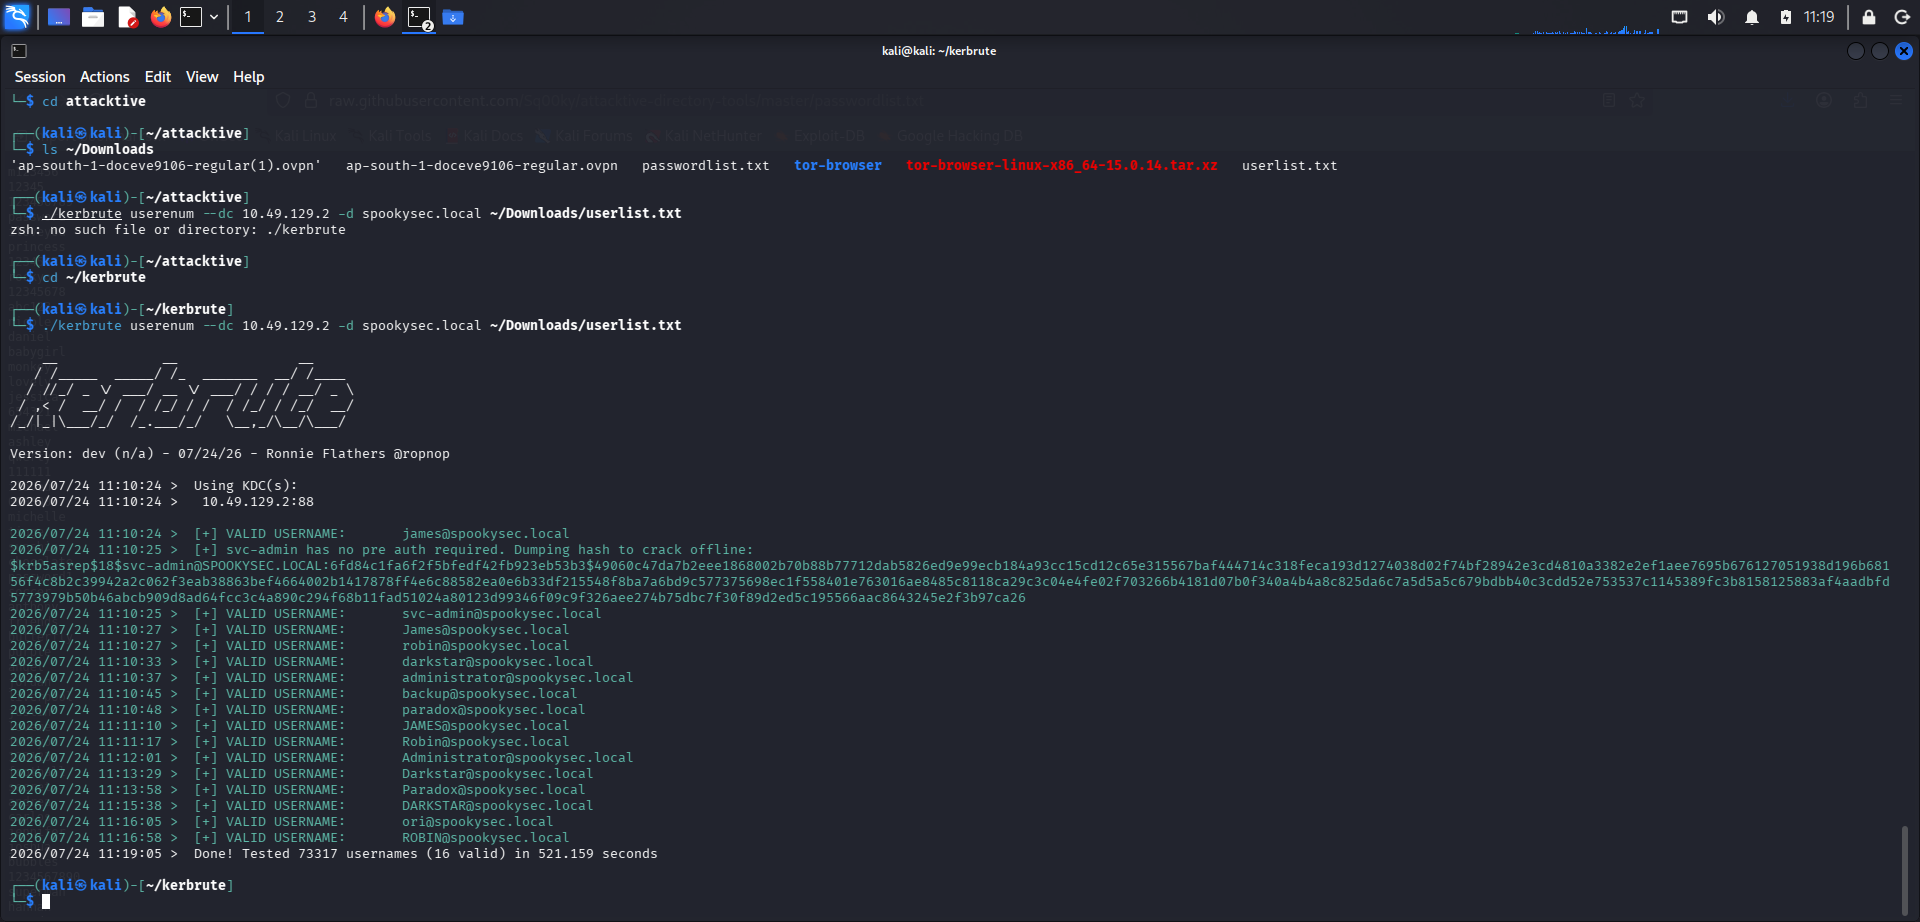Open the Help menu

[x=249, y=77]
